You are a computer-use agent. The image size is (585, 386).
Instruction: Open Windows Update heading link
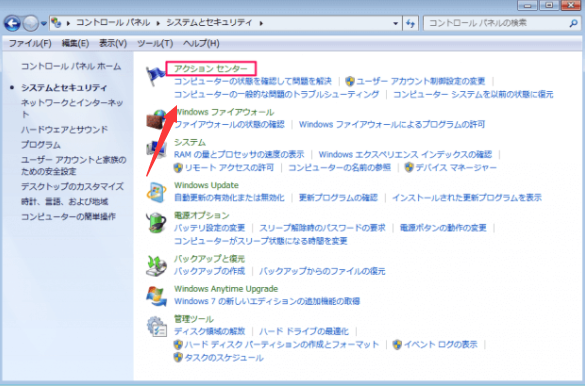(x=206, y=185)
